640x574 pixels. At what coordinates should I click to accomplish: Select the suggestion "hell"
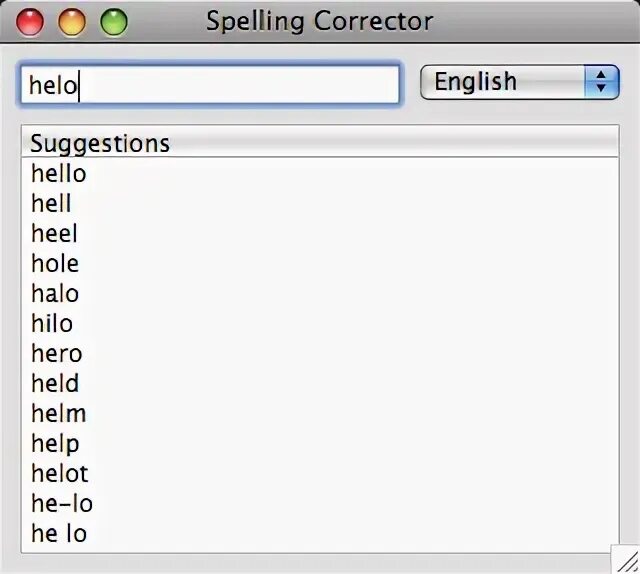(52, 204)
